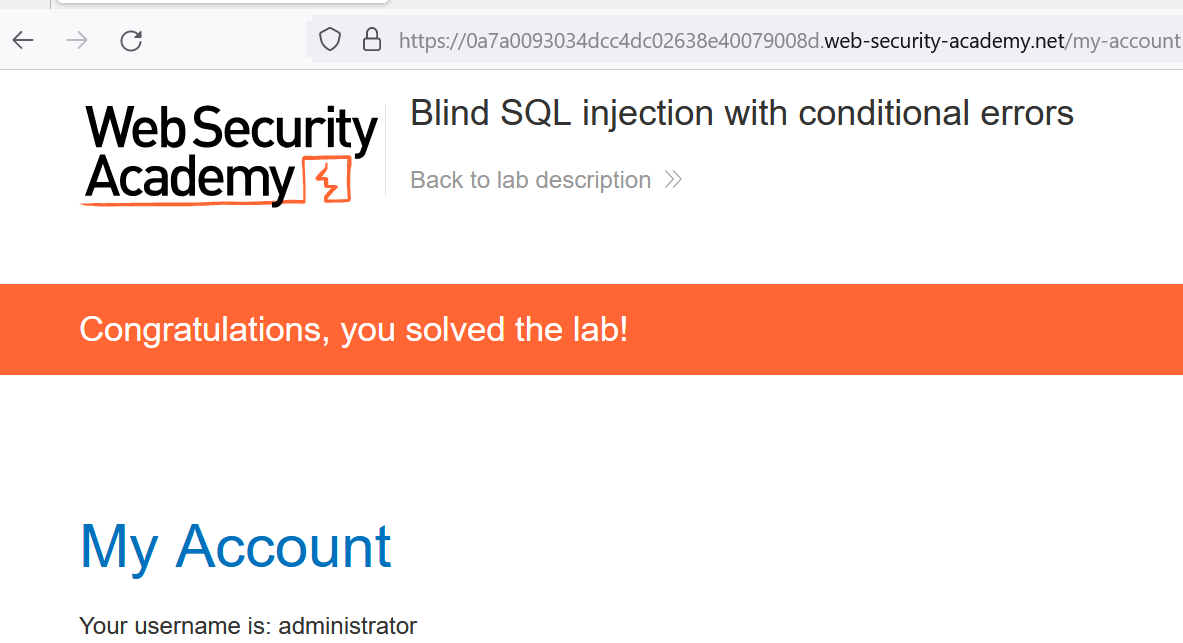Image resolution: width=1183 pixels, height=643 pixels.
Task: Click the 'Web Security' text in the logo
Action: pyautogui.click(x=230, y=128)
